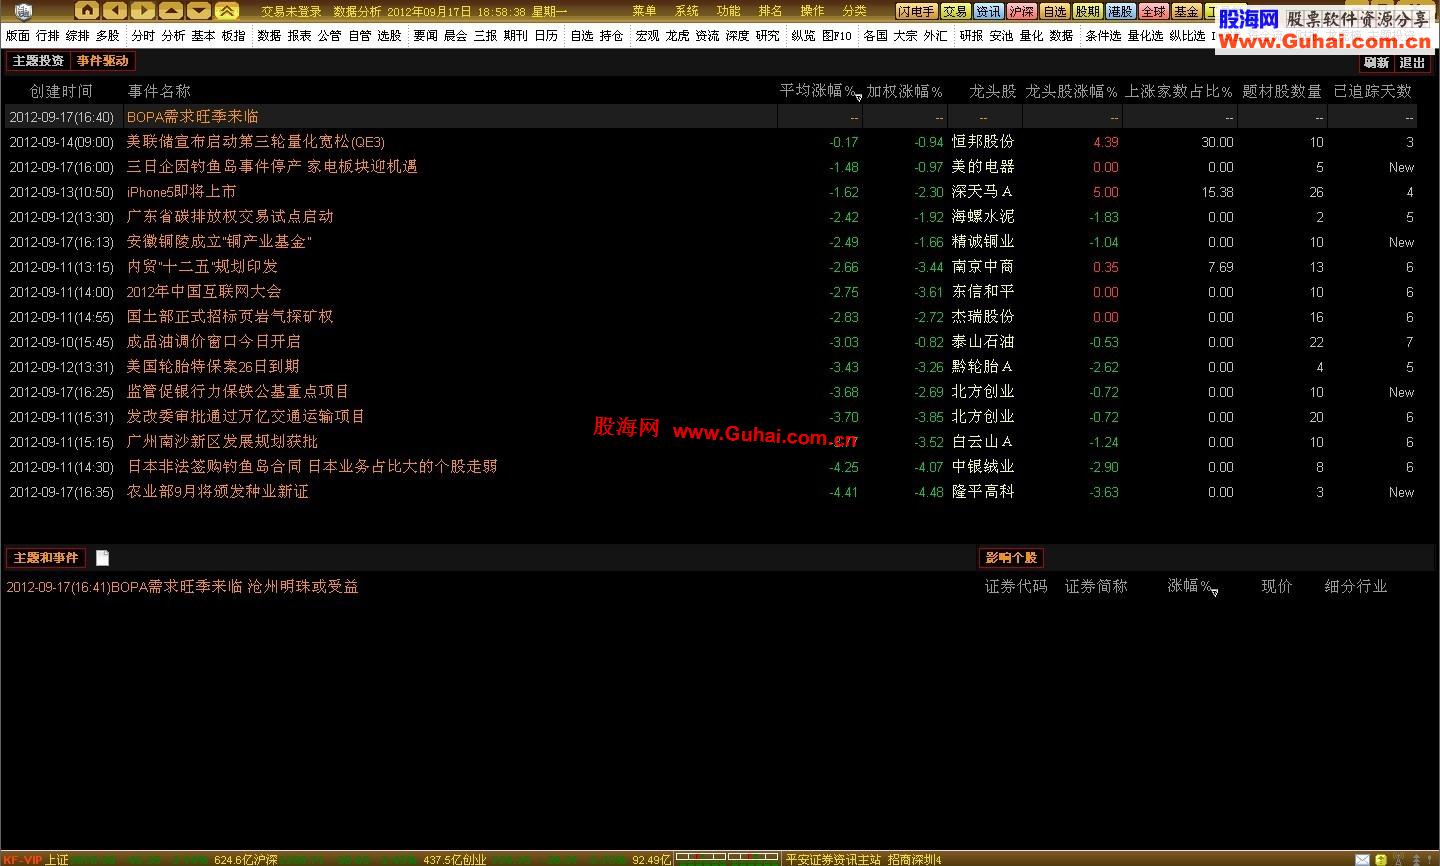Click the up triangle navigation icon
The image size is (1440, 866).
[172, 11]
